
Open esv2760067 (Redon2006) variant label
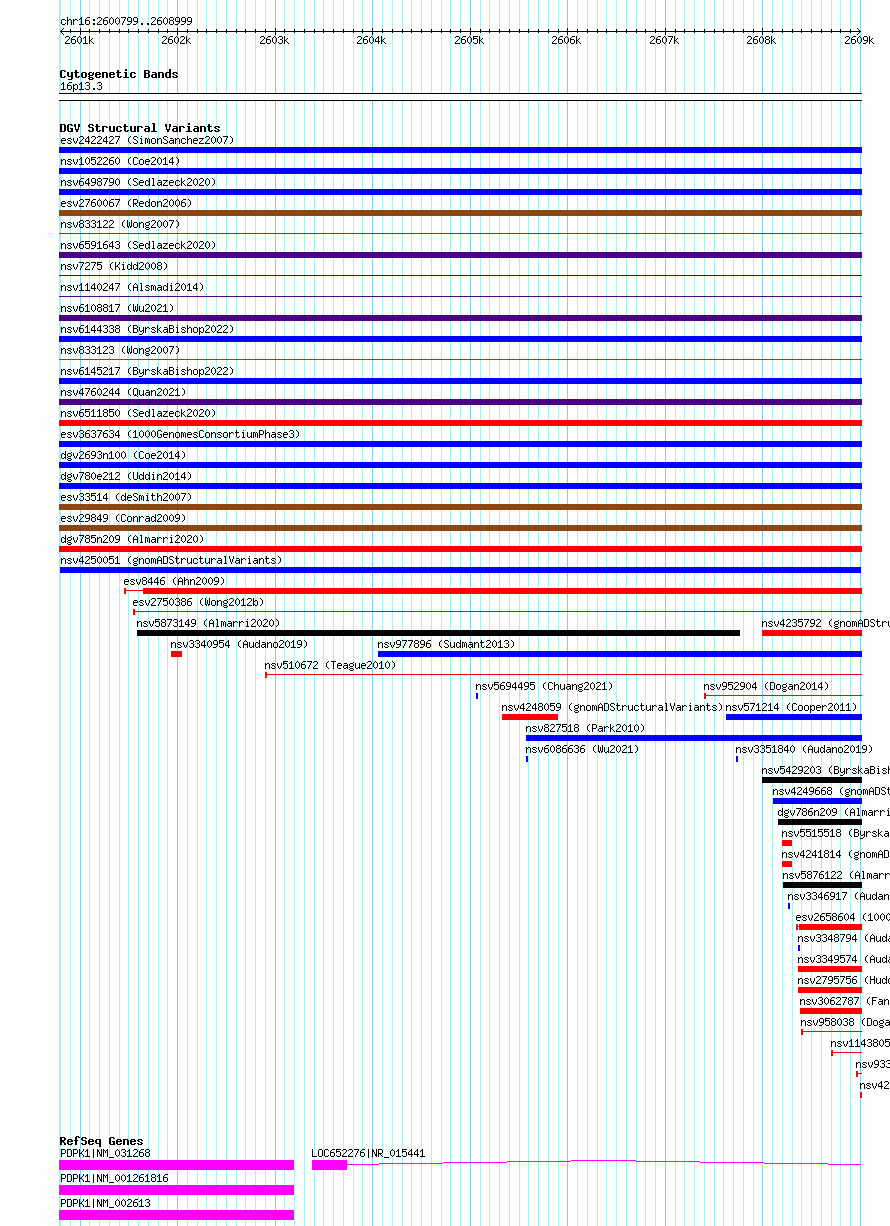(x=126, y=203)
